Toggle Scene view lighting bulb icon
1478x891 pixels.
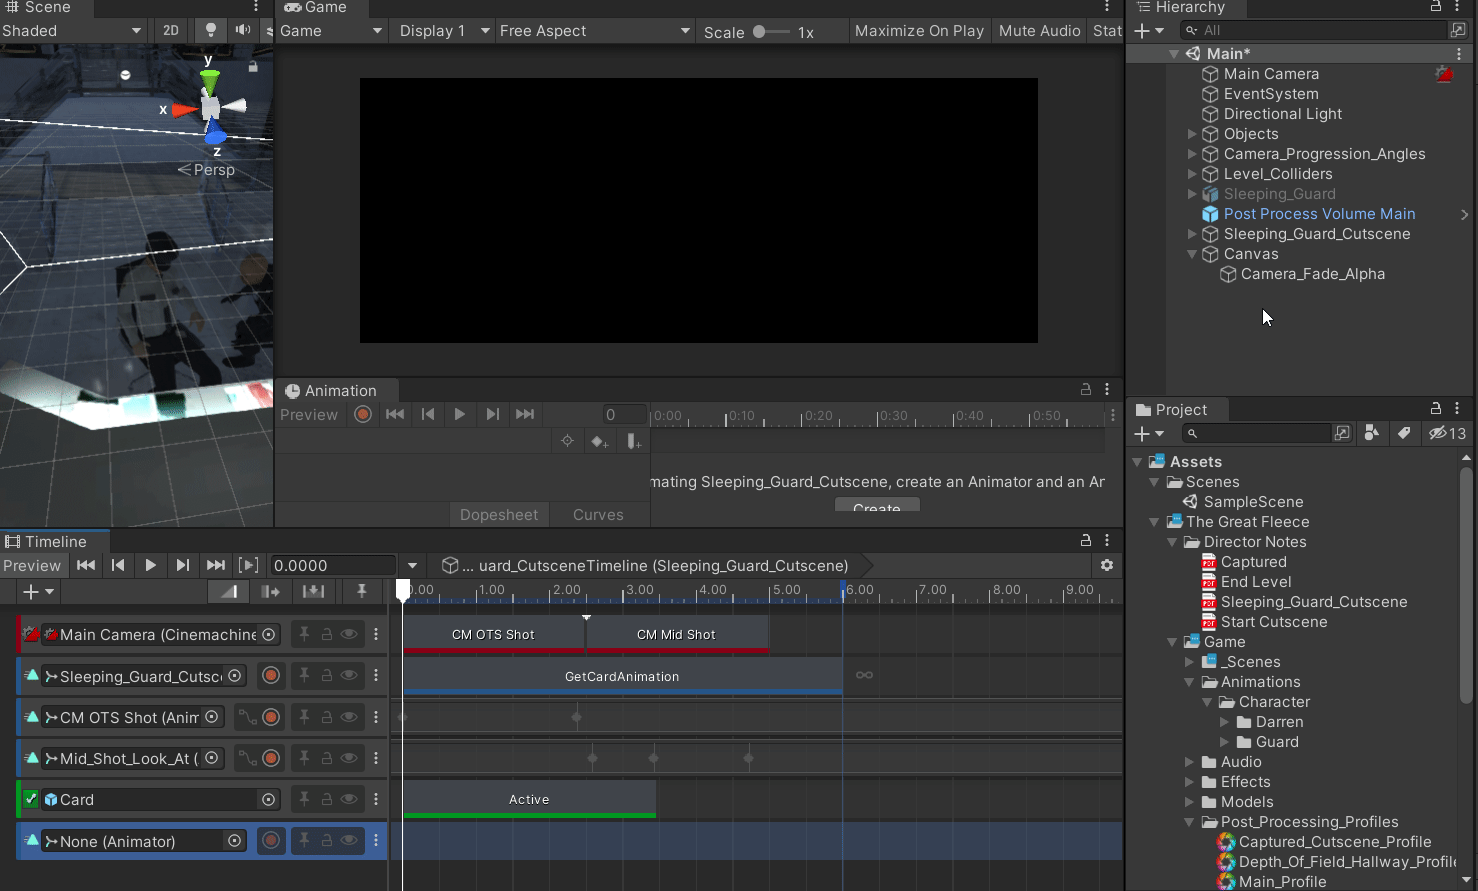(x=210, y=30)
